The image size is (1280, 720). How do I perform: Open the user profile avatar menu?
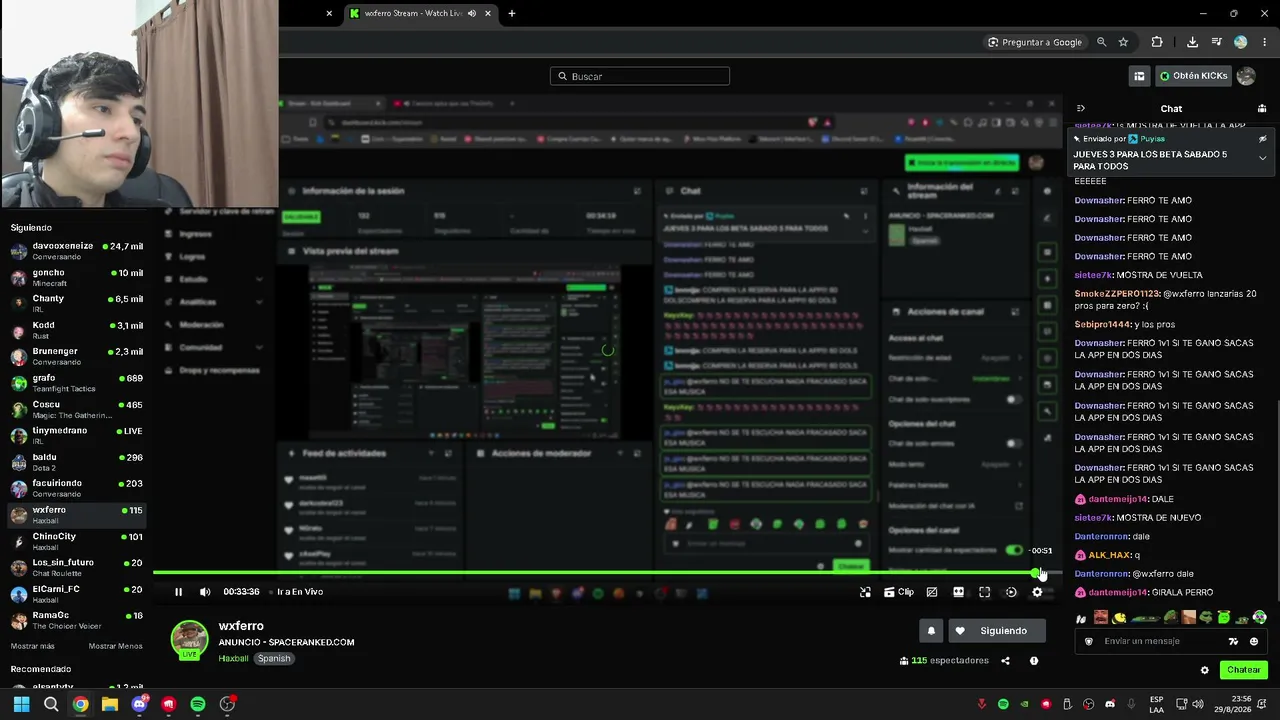coord(1246,76)
